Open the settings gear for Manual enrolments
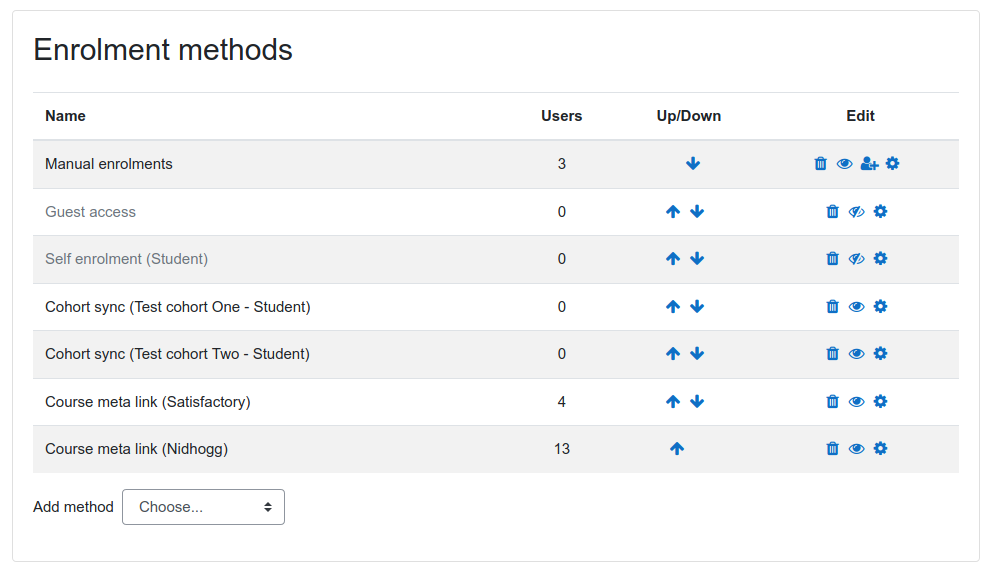The width and height of the screenshot is (986, 579). tap(892, 164)
